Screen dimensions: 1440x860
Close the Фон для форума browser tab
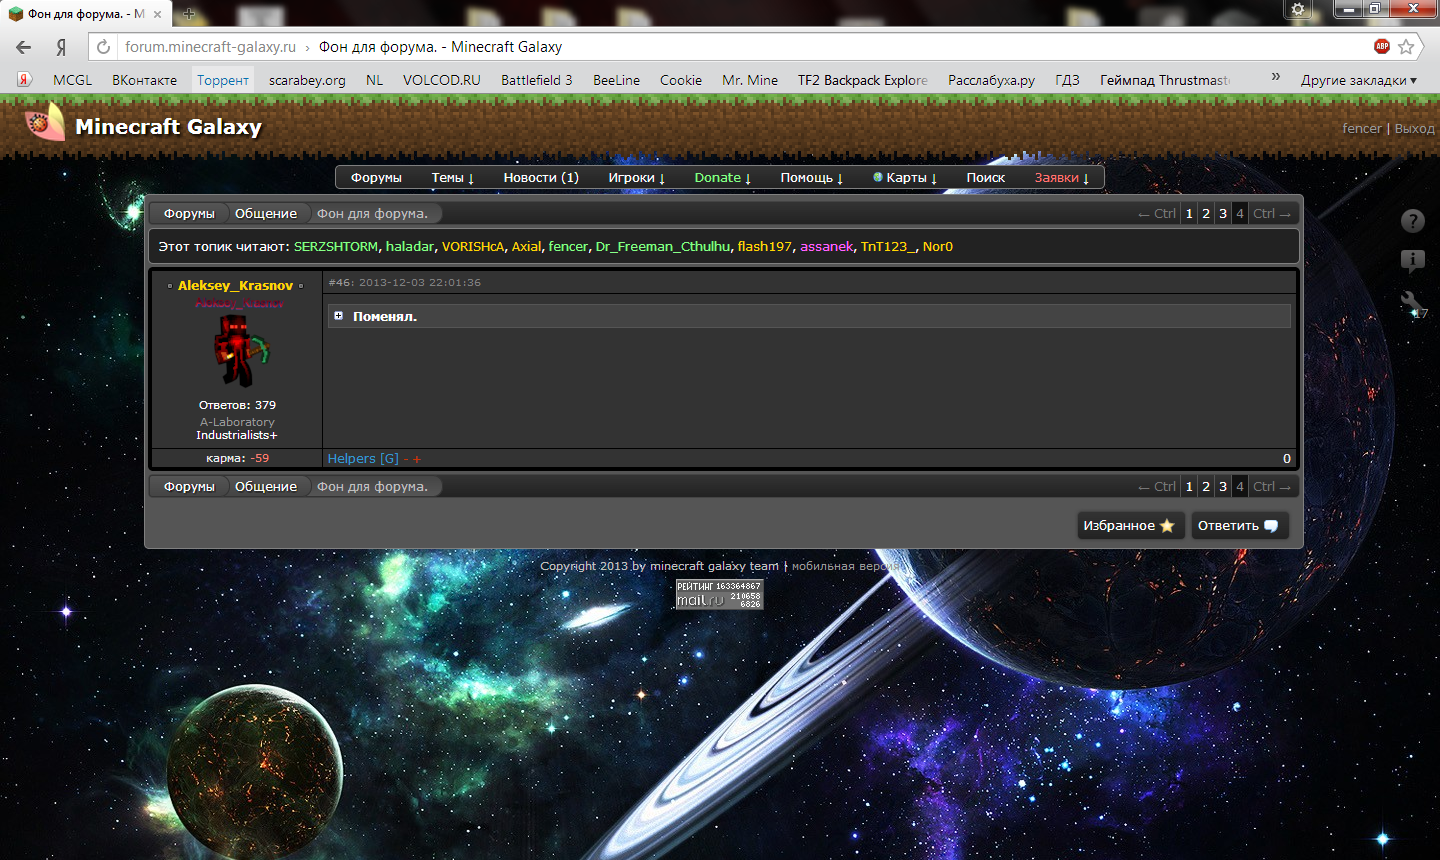click(158, 14)
